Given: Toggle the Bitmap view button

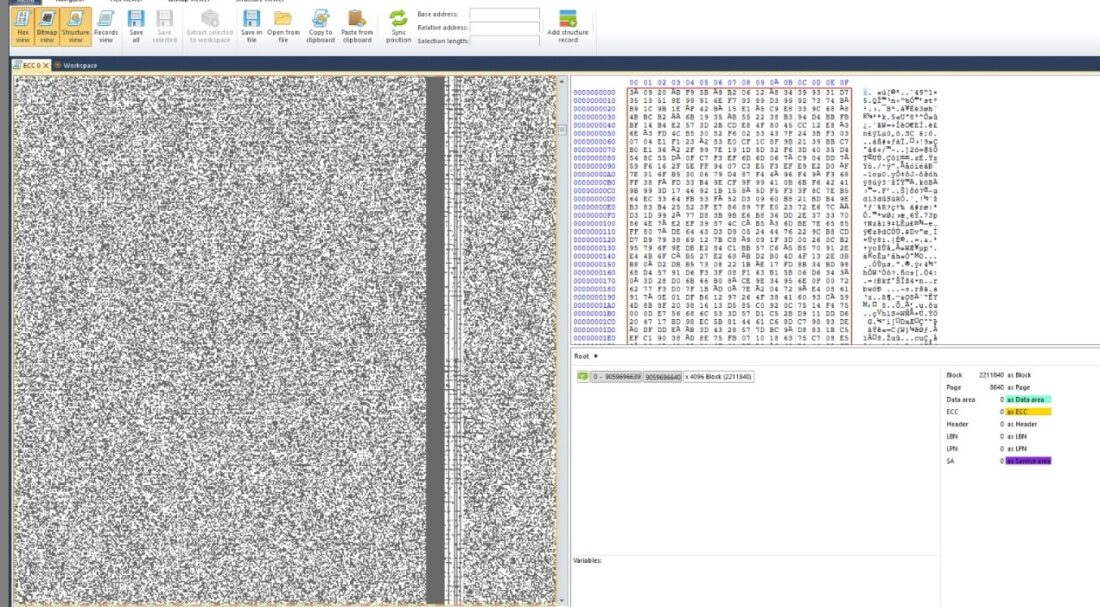Looking at the screenshot, I should [x=47, y=26].
